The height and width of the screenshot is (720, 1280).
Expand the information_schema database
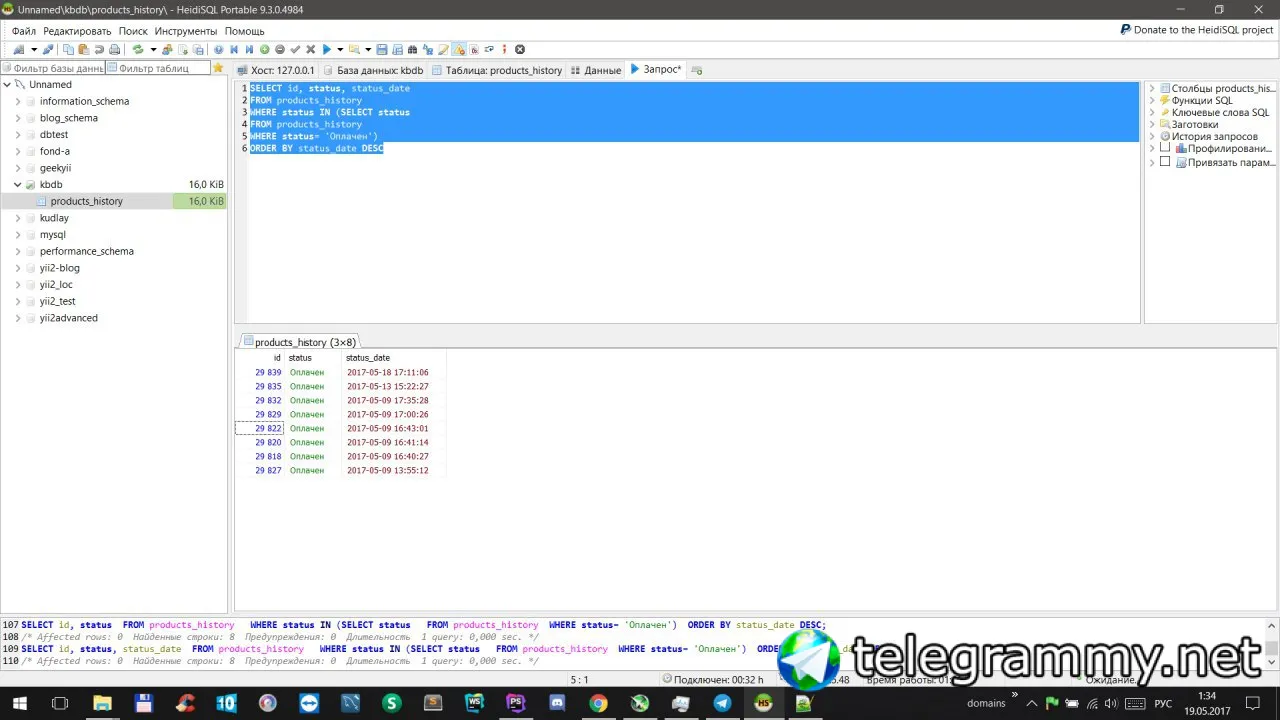click(x=18, y=101)
